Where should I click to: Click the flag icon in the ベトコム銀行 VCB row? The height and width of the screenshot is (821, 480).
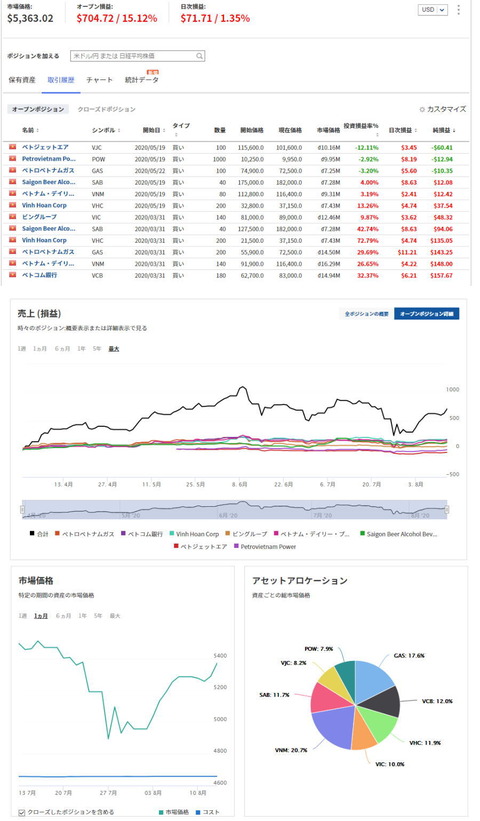coord(13,275)
